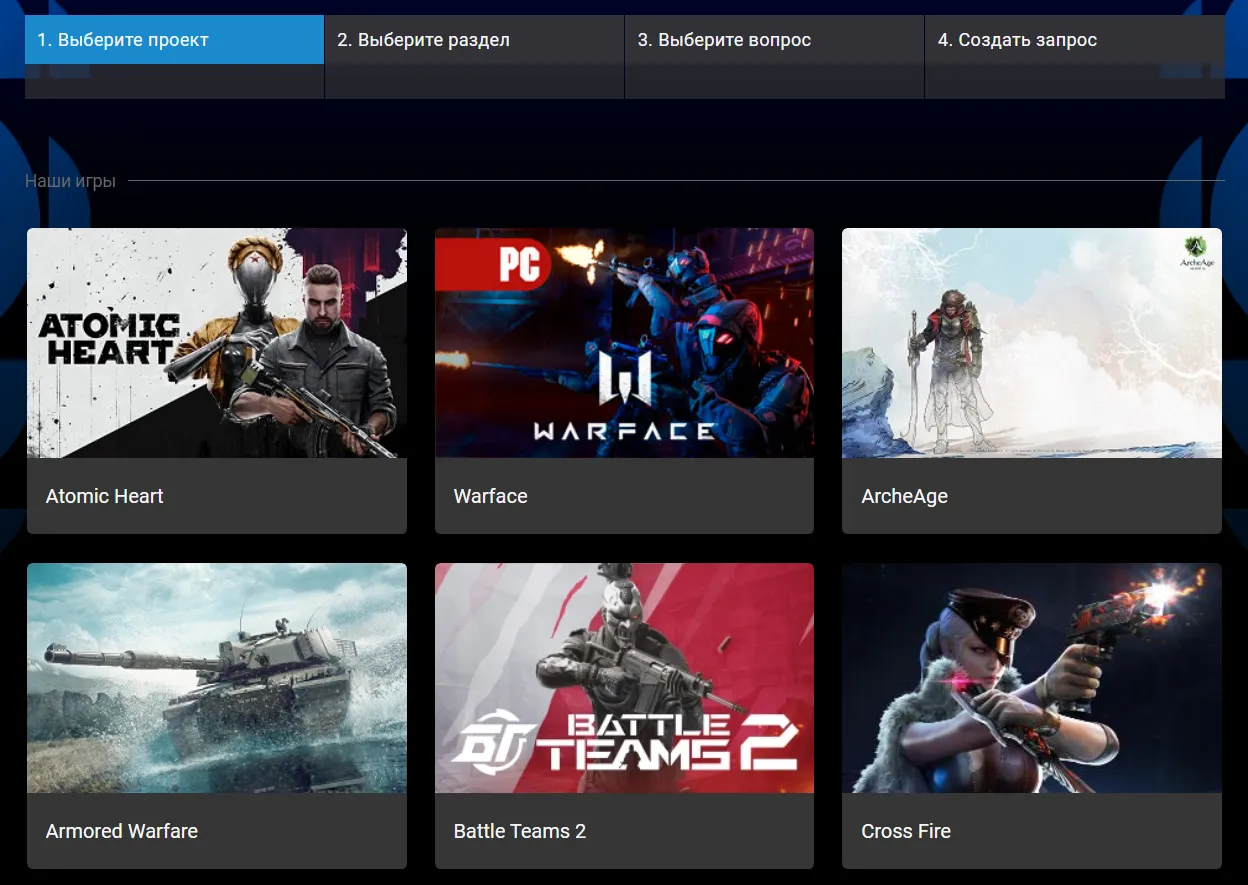
Task: Click the 'Atomic Heart' title label
Action: point(105,496)
